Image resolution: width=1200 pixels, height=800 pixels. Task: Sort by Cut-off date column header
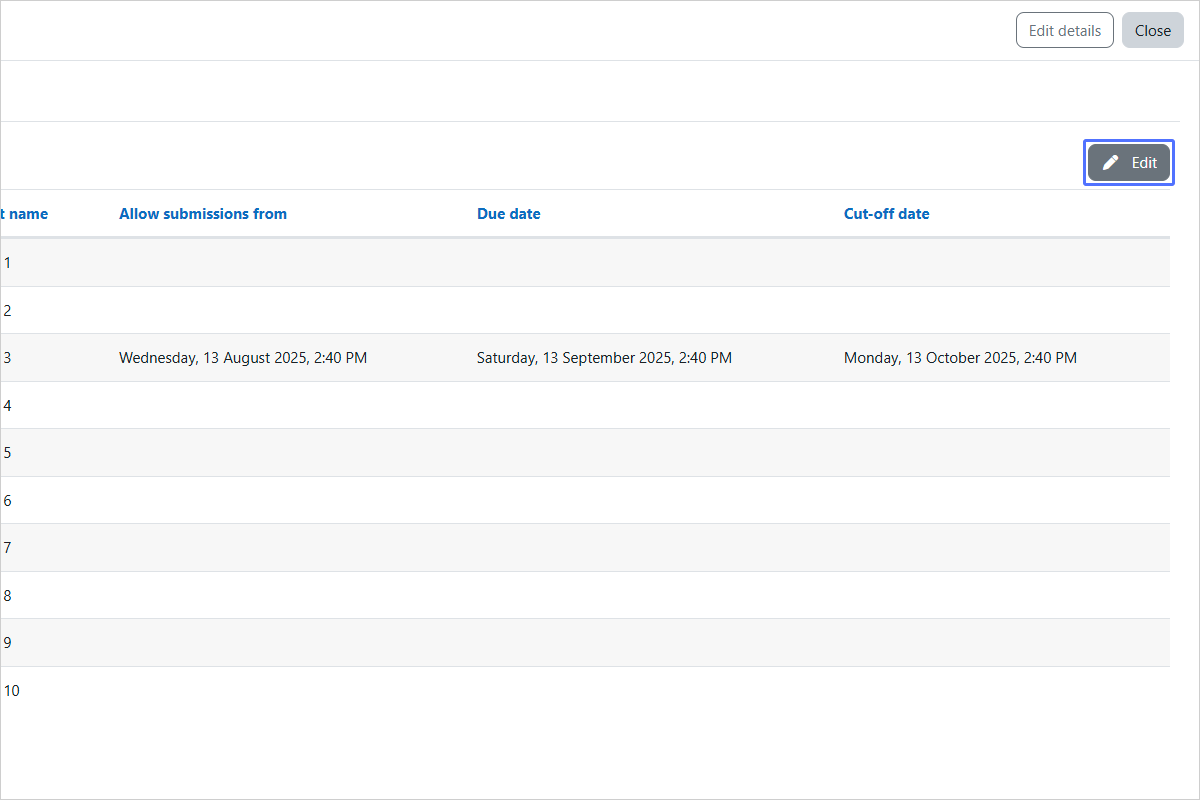[887, 214]
